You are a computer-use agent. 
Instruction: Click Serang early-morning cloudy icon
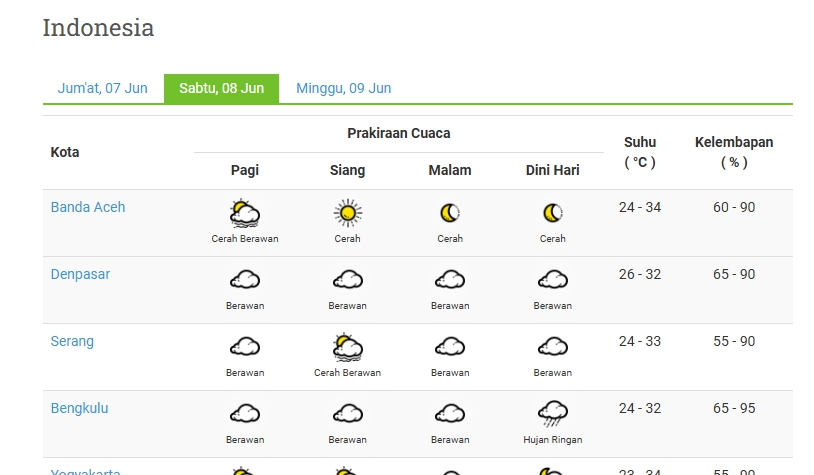(x=553, y=347)
